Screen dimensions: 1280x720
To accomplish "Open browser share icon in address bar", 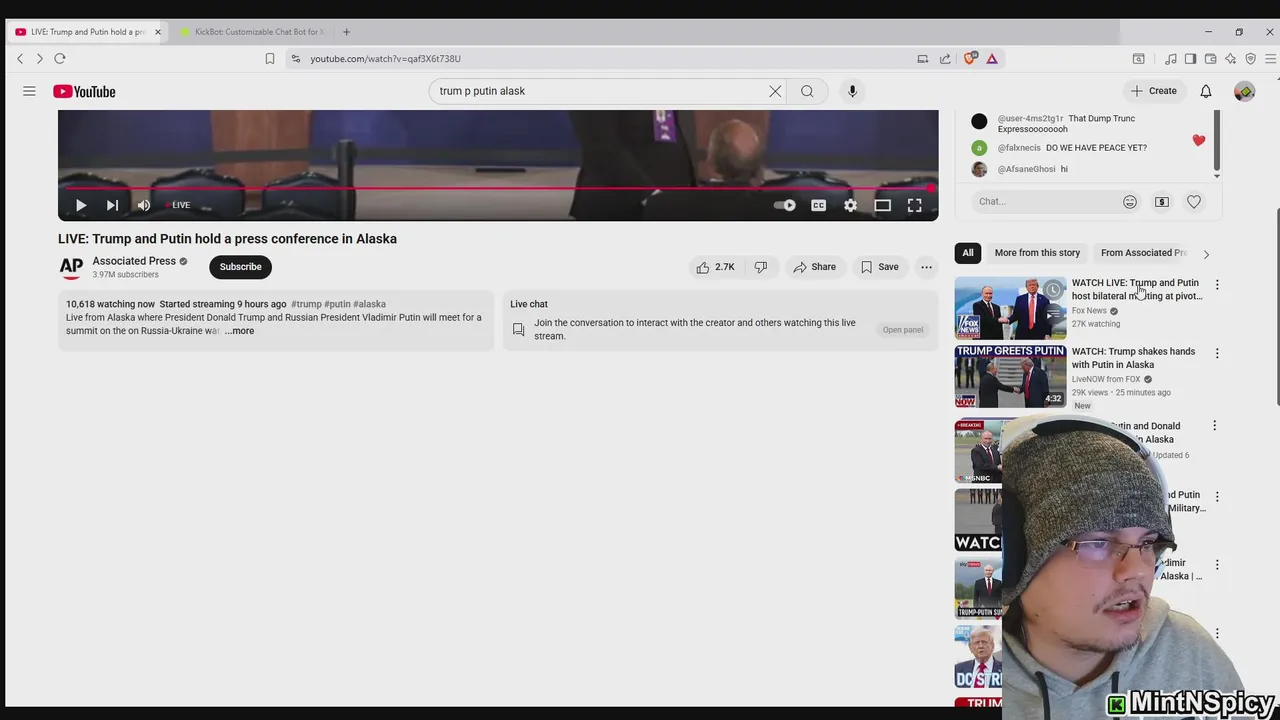I will (945, 59).
